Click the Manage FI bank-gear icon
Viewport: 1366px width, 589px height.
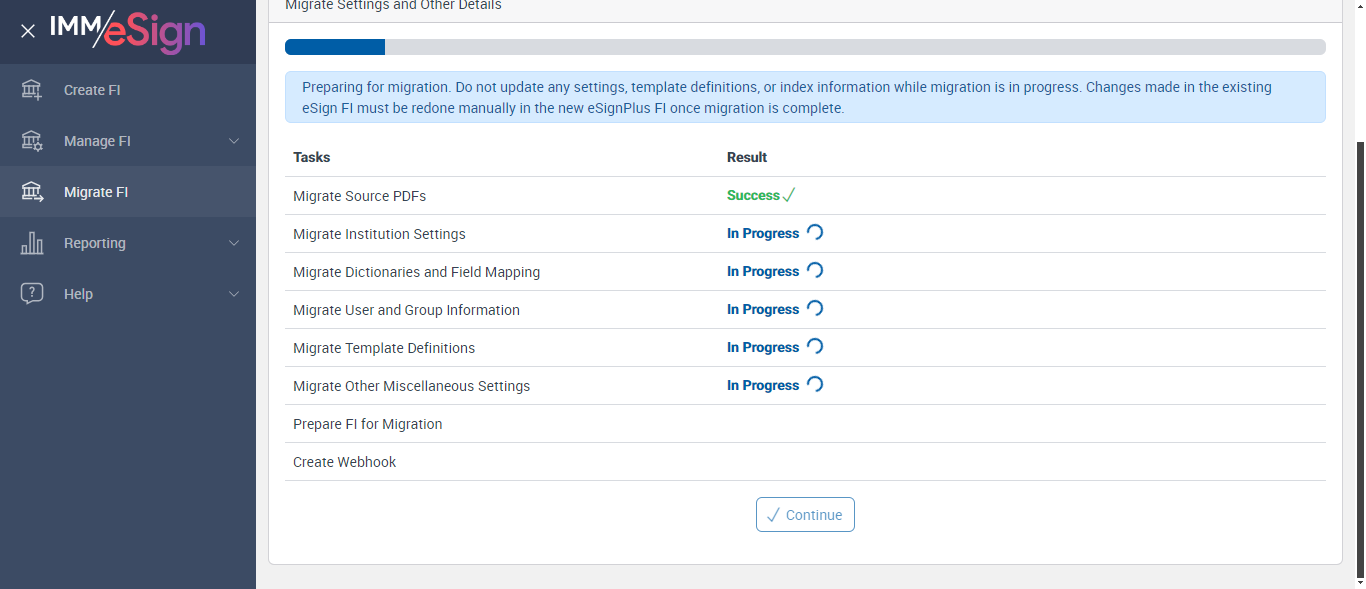pyautogui.click(x=32, y=141)
